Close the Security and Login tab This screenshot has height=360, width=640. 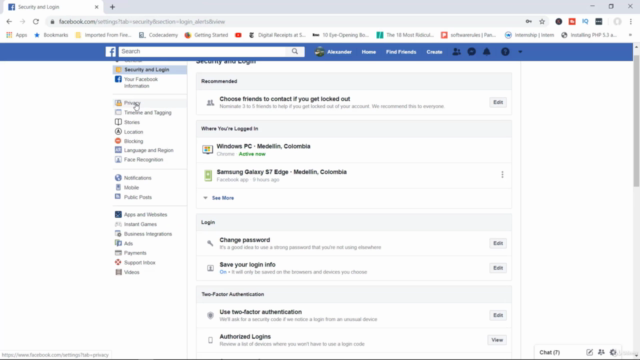click(97, 7)
